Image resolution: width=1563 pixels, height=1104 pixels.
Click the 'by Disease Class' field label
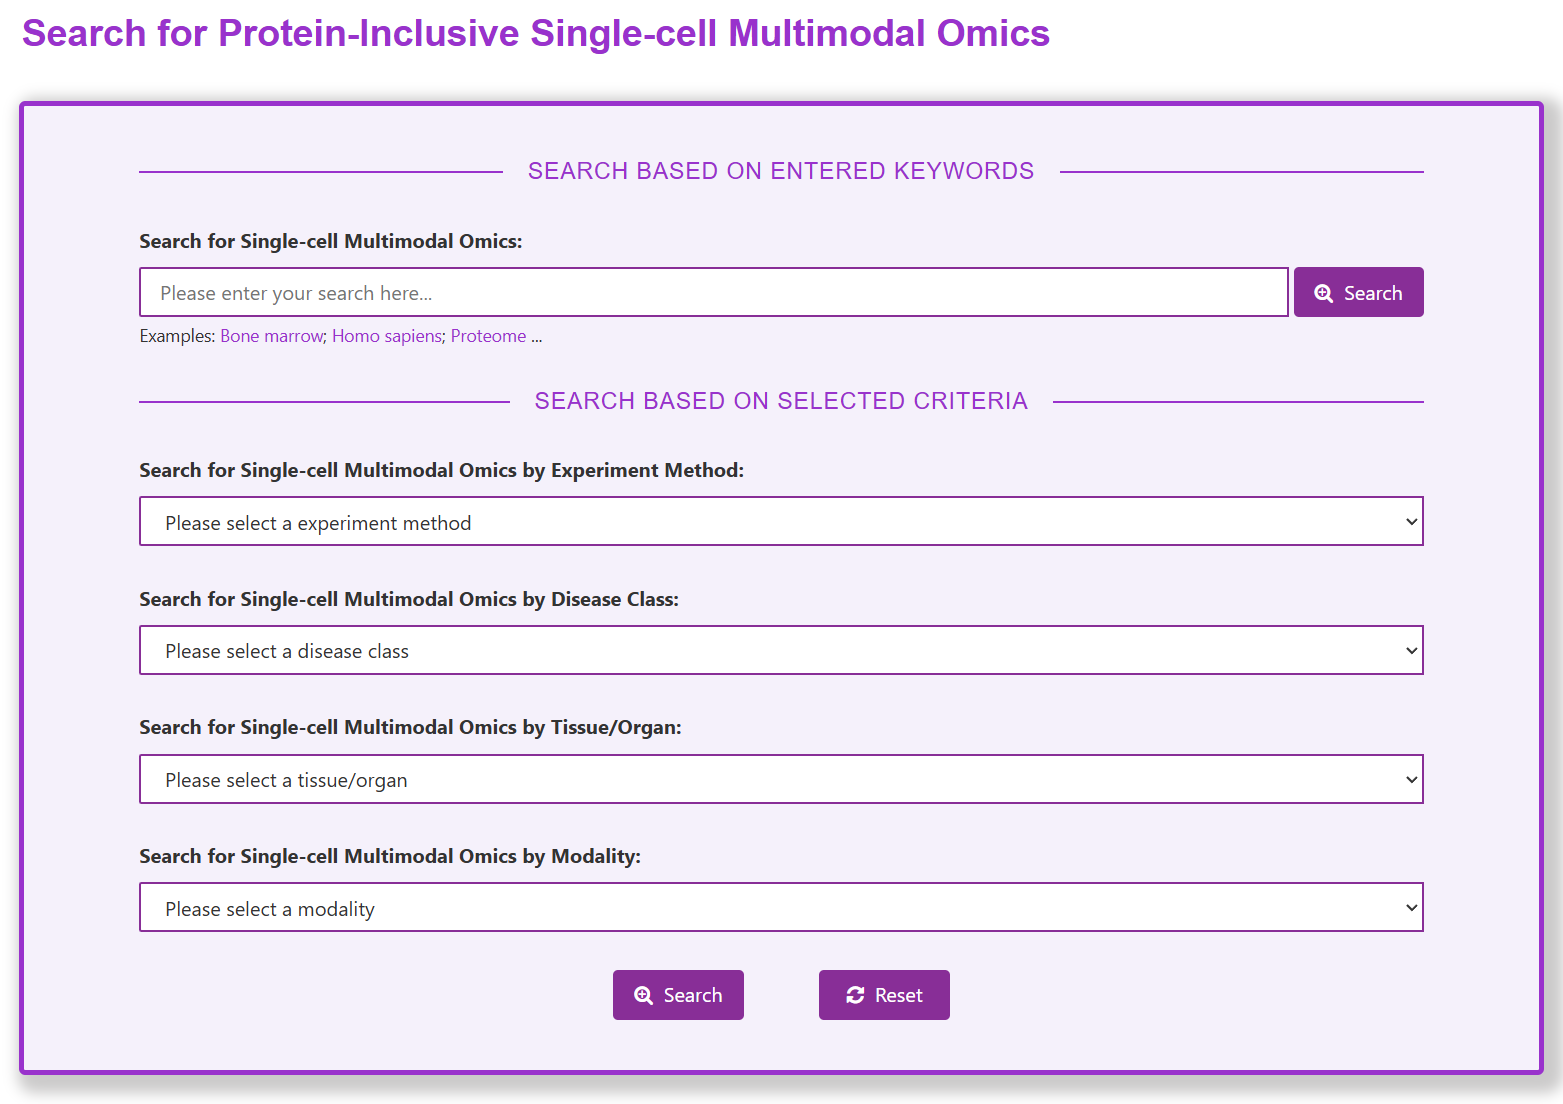tap(409, 599)
